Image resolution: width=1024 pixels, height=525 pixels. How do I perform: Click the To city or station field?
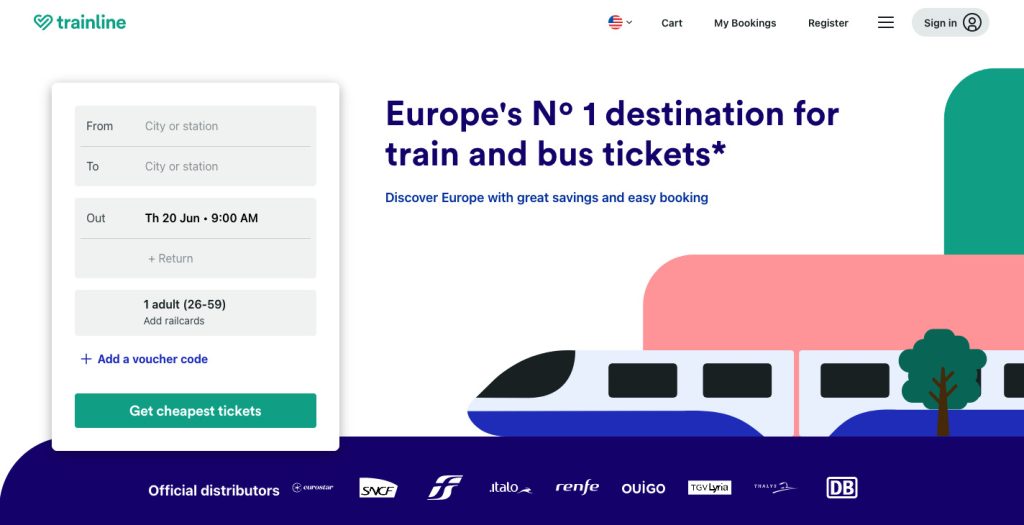(x=195, y=167)
